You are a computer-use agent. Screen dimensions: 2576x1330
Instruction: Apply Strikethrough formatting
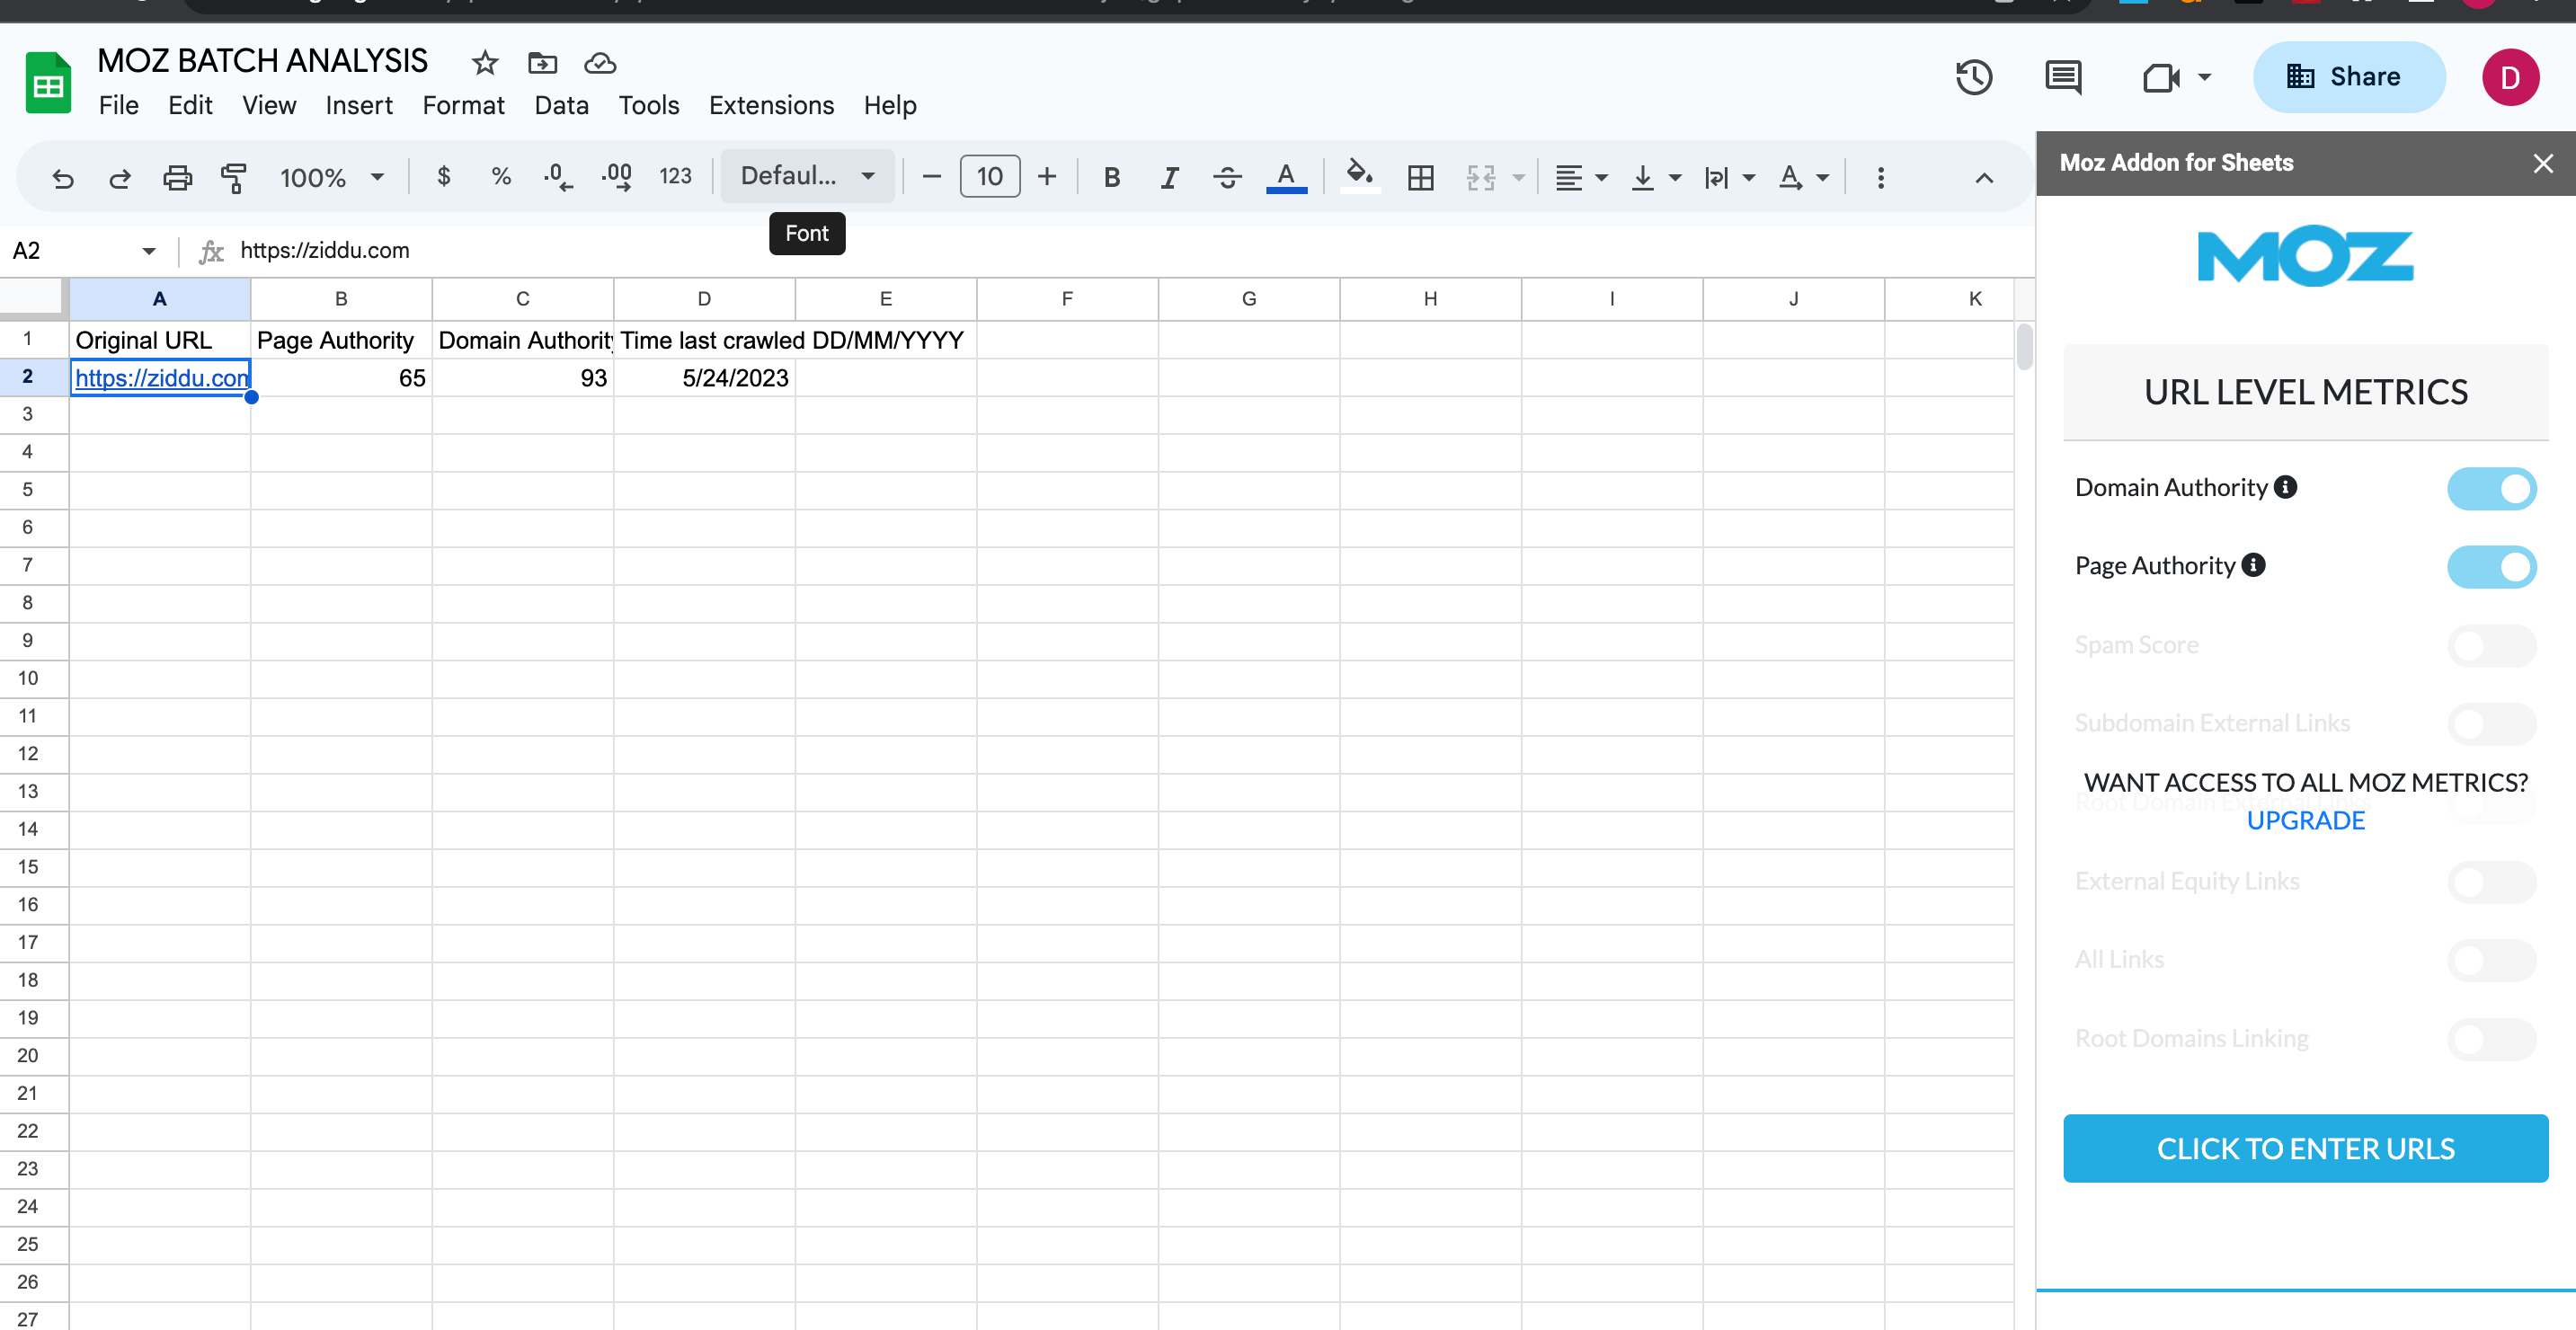point(1226,178)
